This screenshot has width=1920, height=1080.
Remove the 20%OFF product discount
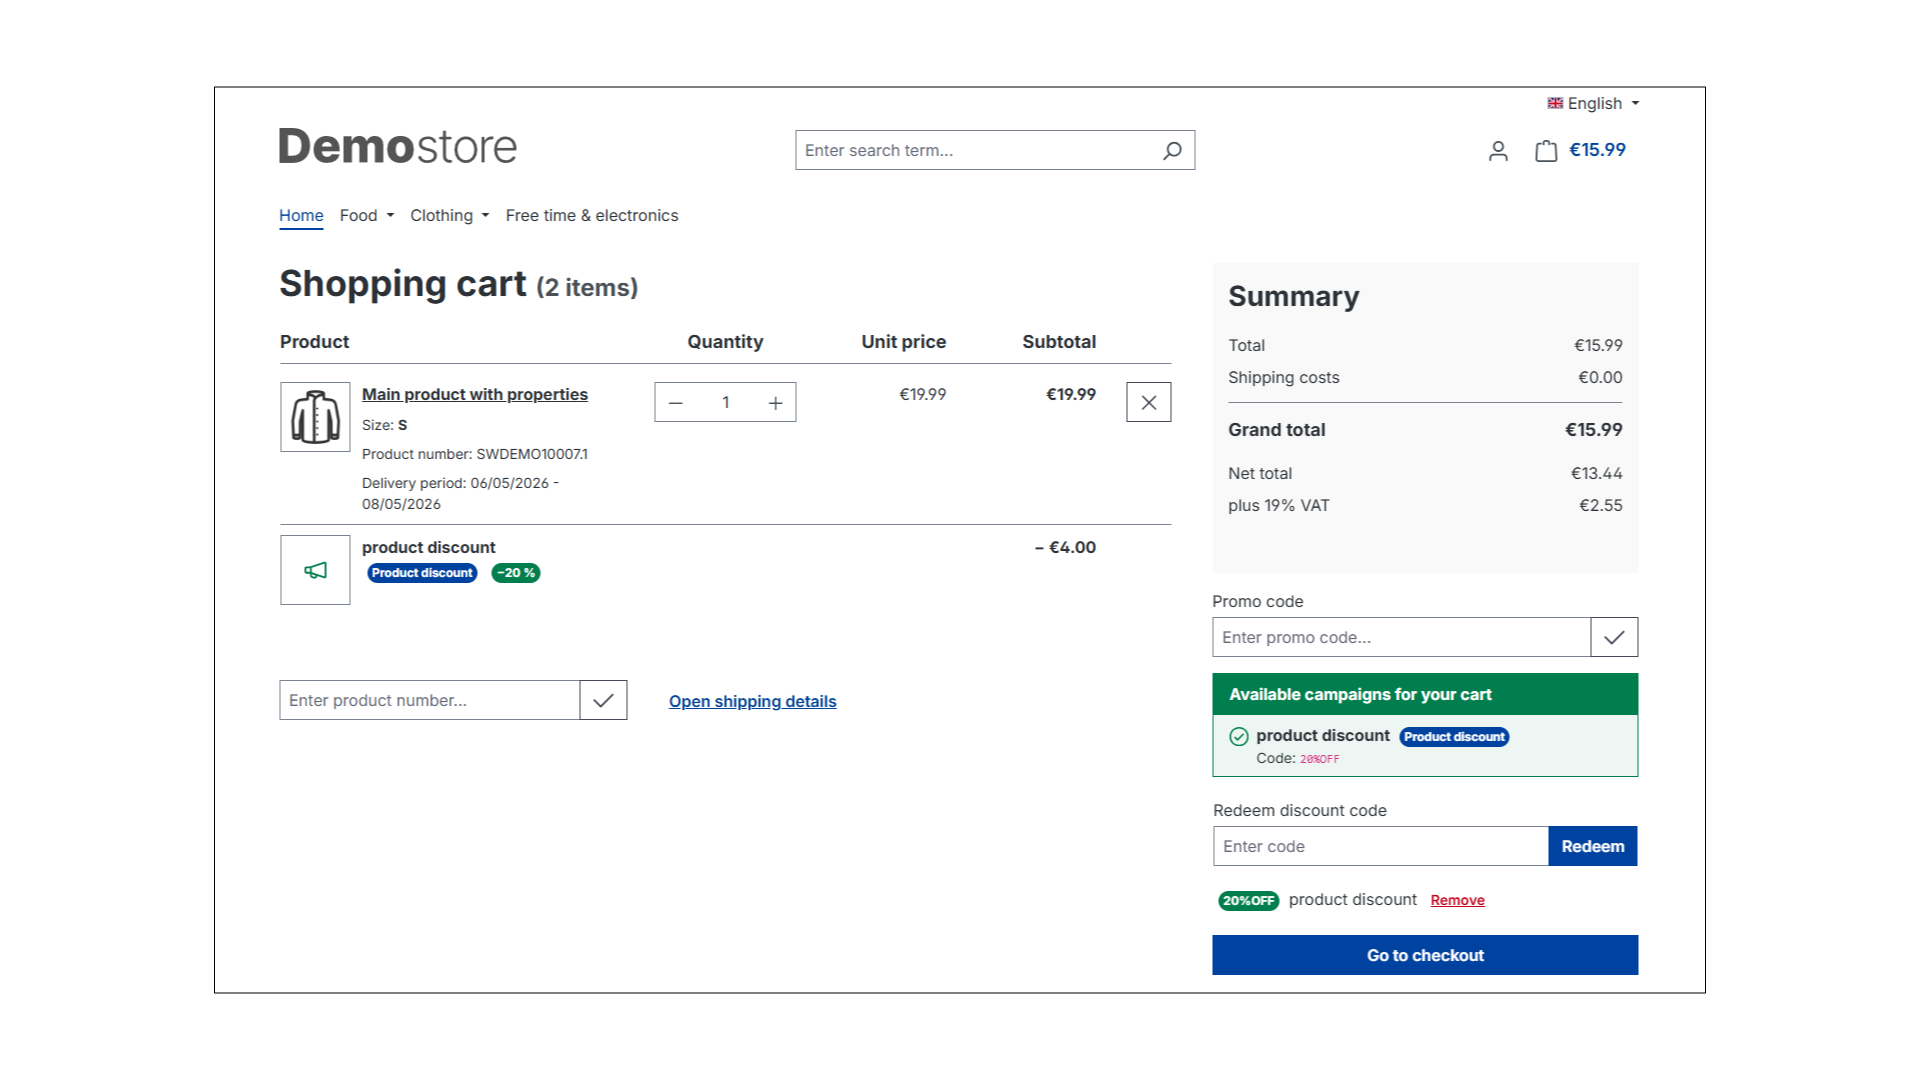point(1457,900)
